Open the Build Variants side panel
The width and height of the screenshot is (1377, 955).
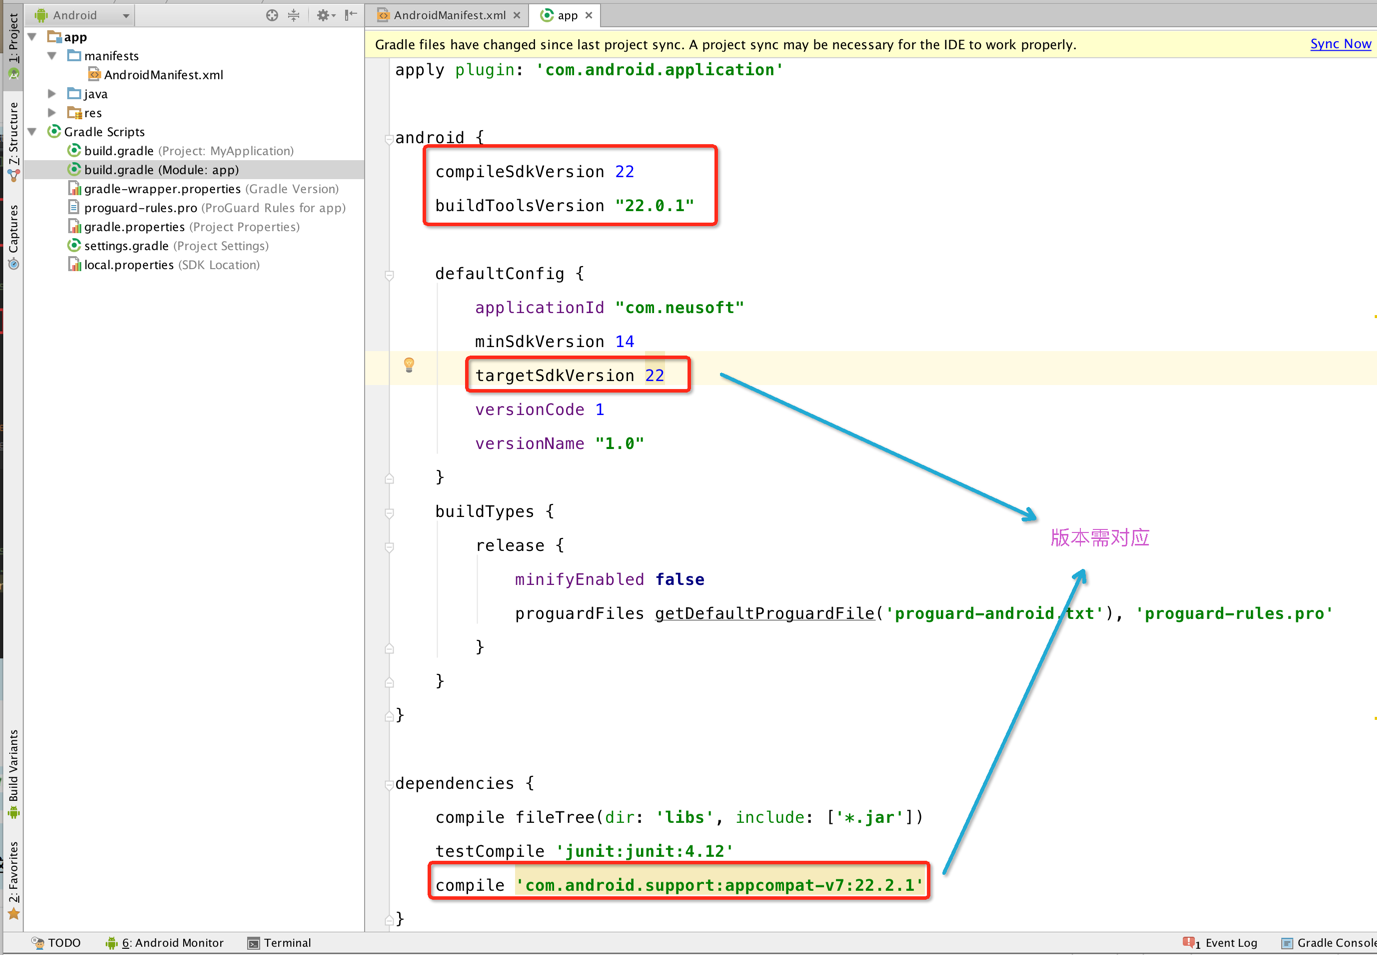tap(13, 774)
